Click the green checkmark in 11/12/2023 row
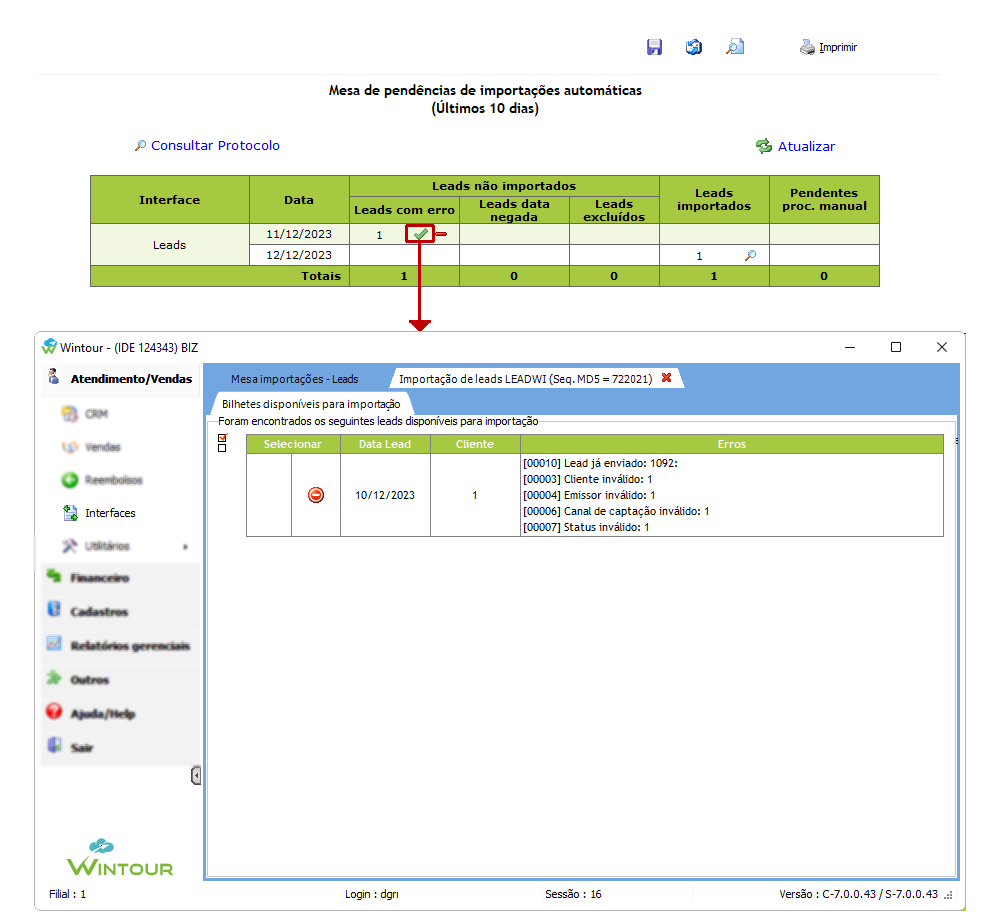990x922 pixels. 420,234
